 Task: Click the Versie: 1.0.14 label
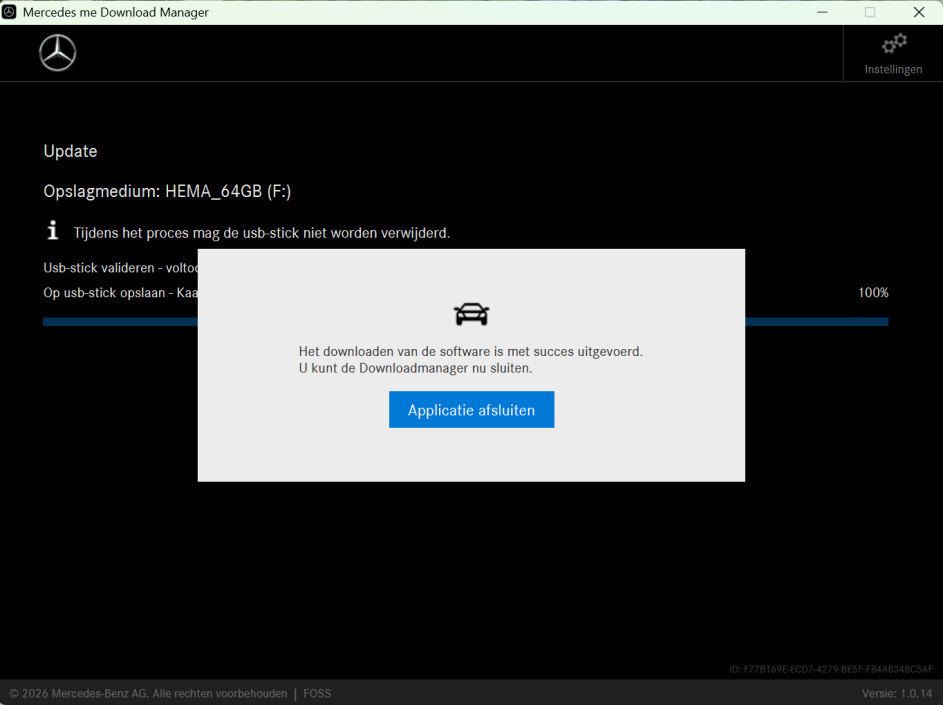[x=897, y=693]
